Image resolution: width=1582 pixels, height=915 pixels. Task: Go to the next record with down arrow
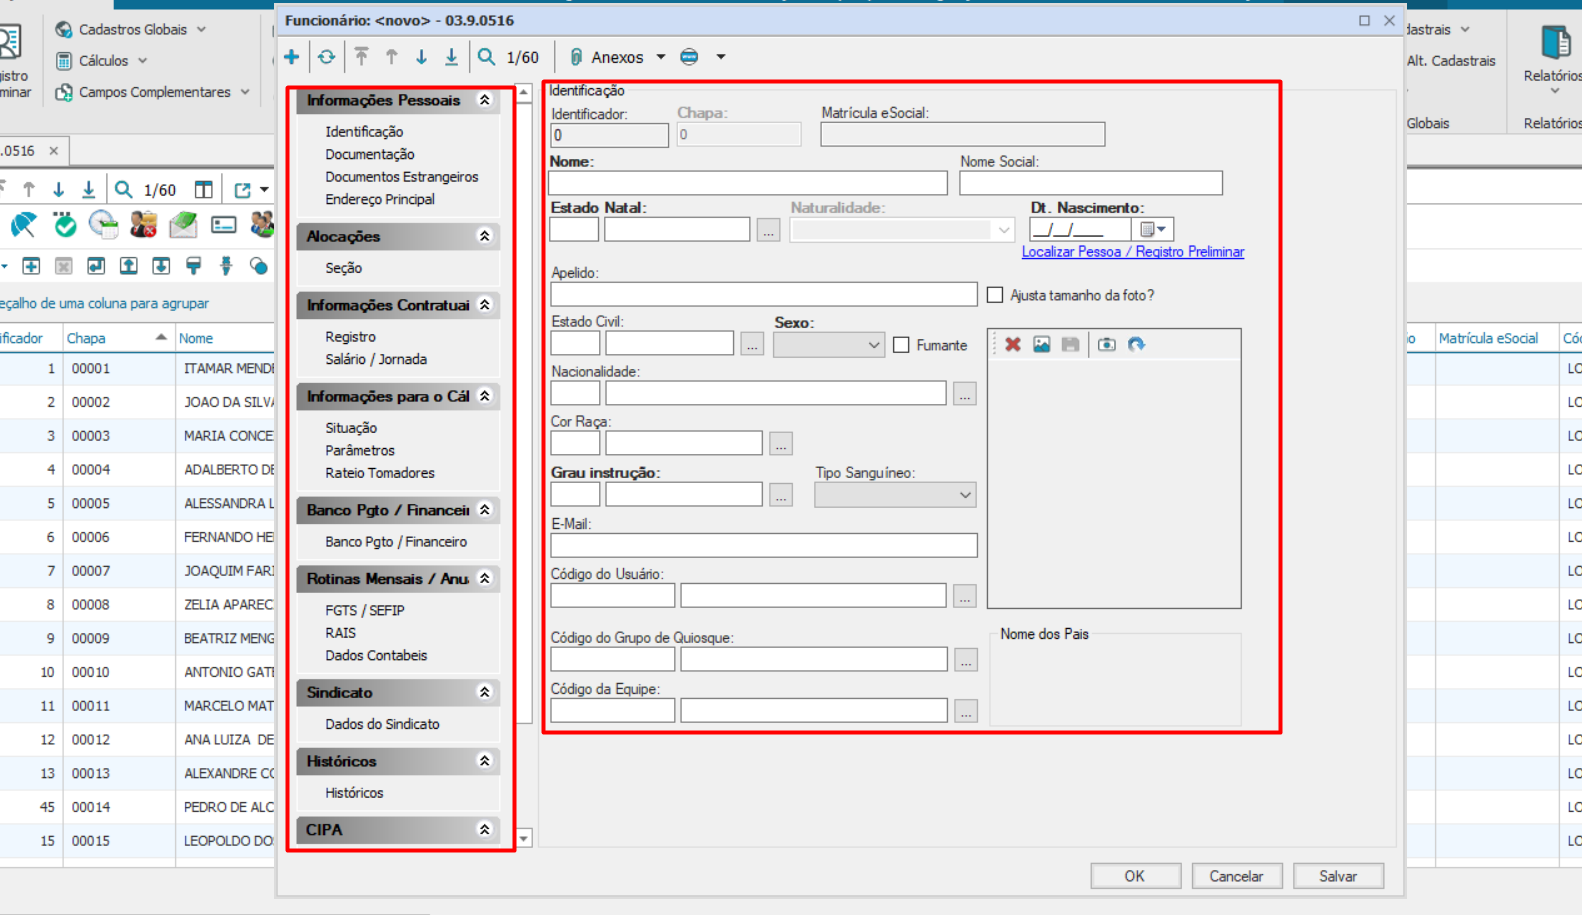(421, 57)
